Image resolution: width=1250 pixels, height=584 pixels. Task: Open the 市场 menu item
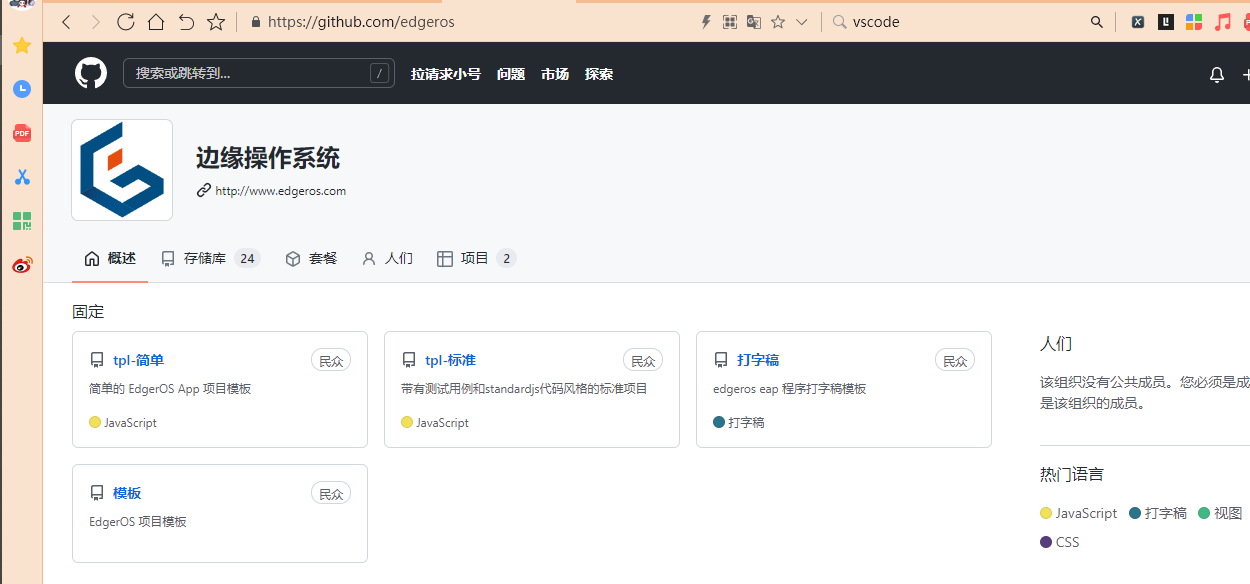555,73
